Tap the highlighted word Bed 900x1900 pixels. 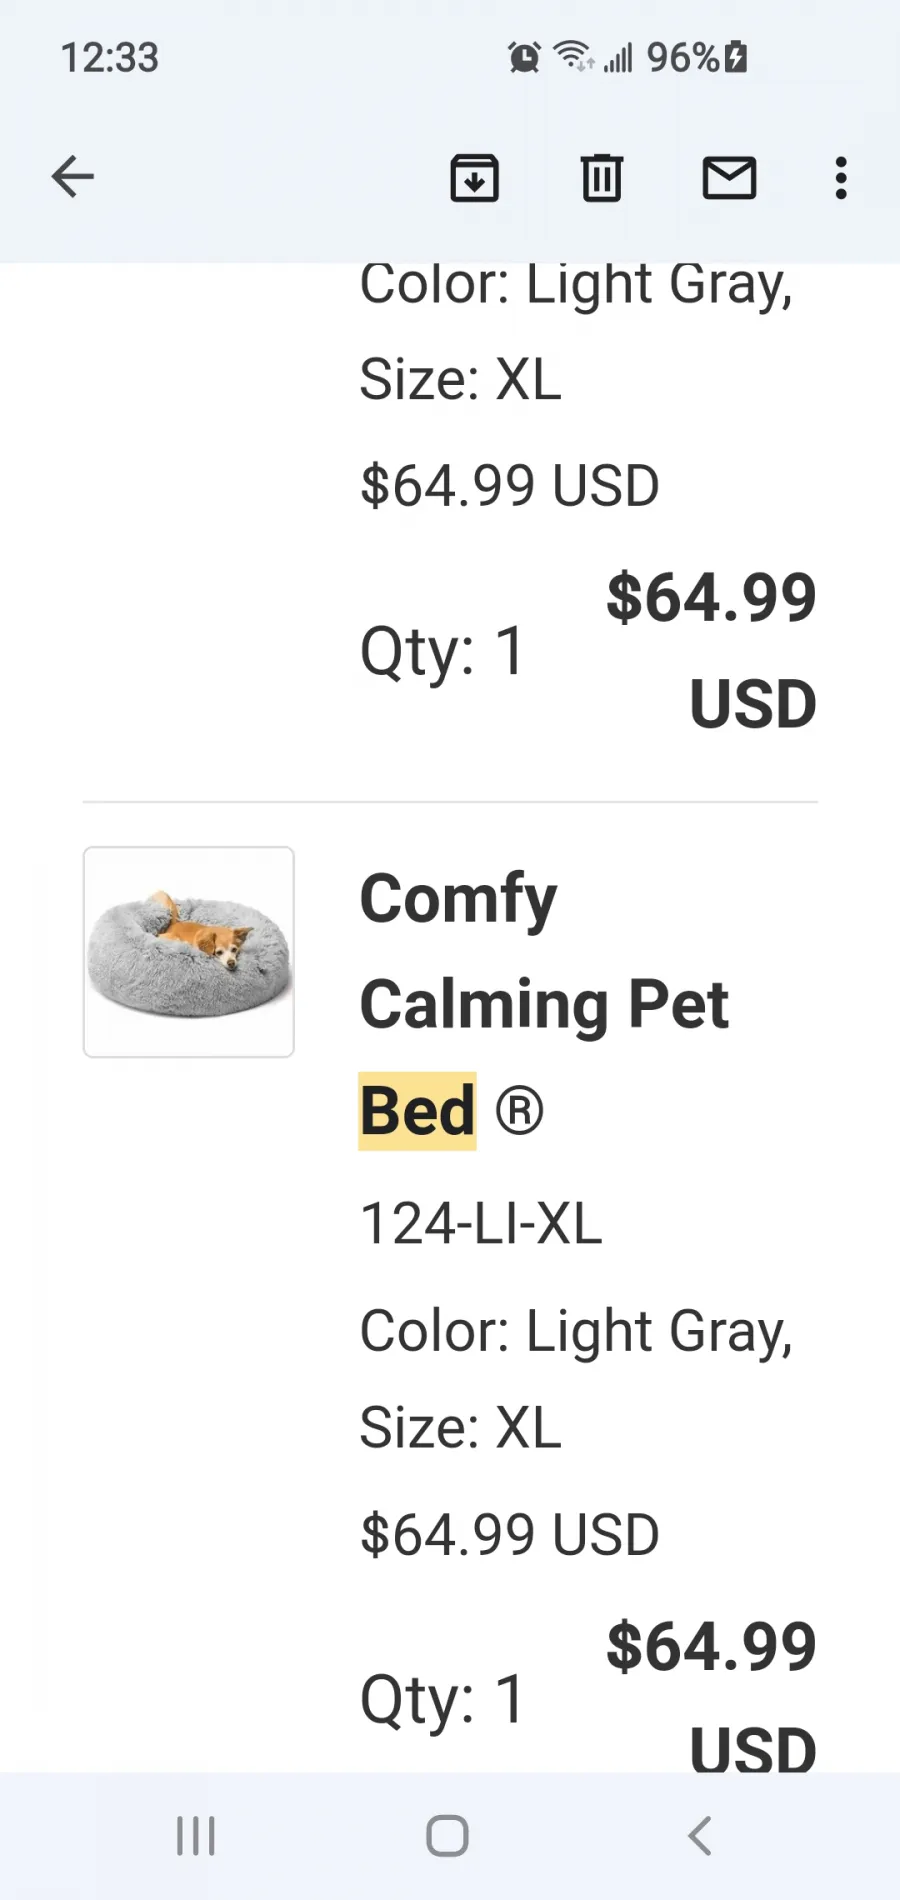417,1111
